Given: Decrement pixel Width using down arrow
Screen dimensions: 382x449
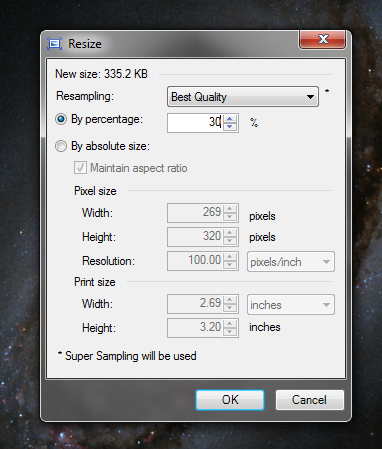Looking at the screenshot, I should (230, 217).
